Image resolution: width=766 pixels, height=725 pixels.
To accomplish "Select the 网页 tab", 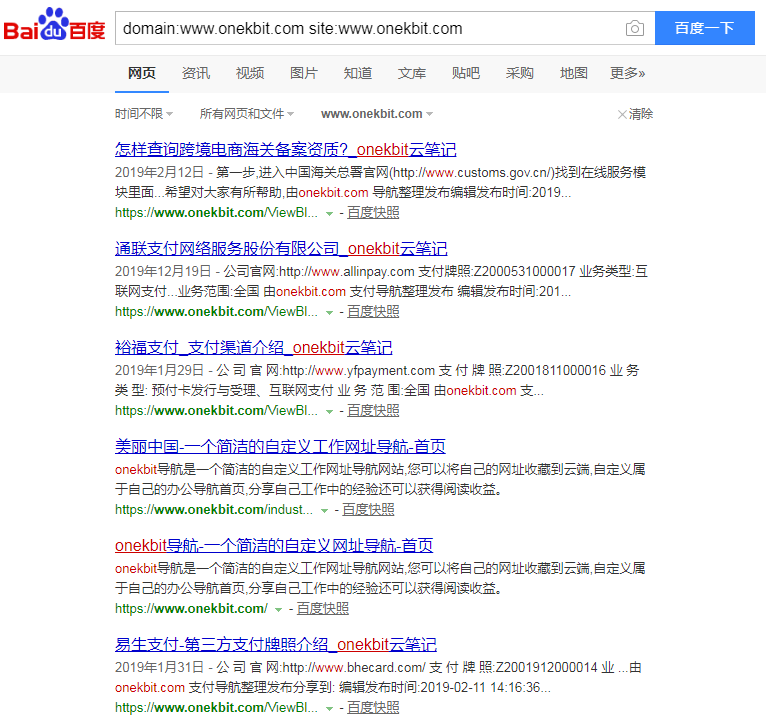I will [142, 73].
